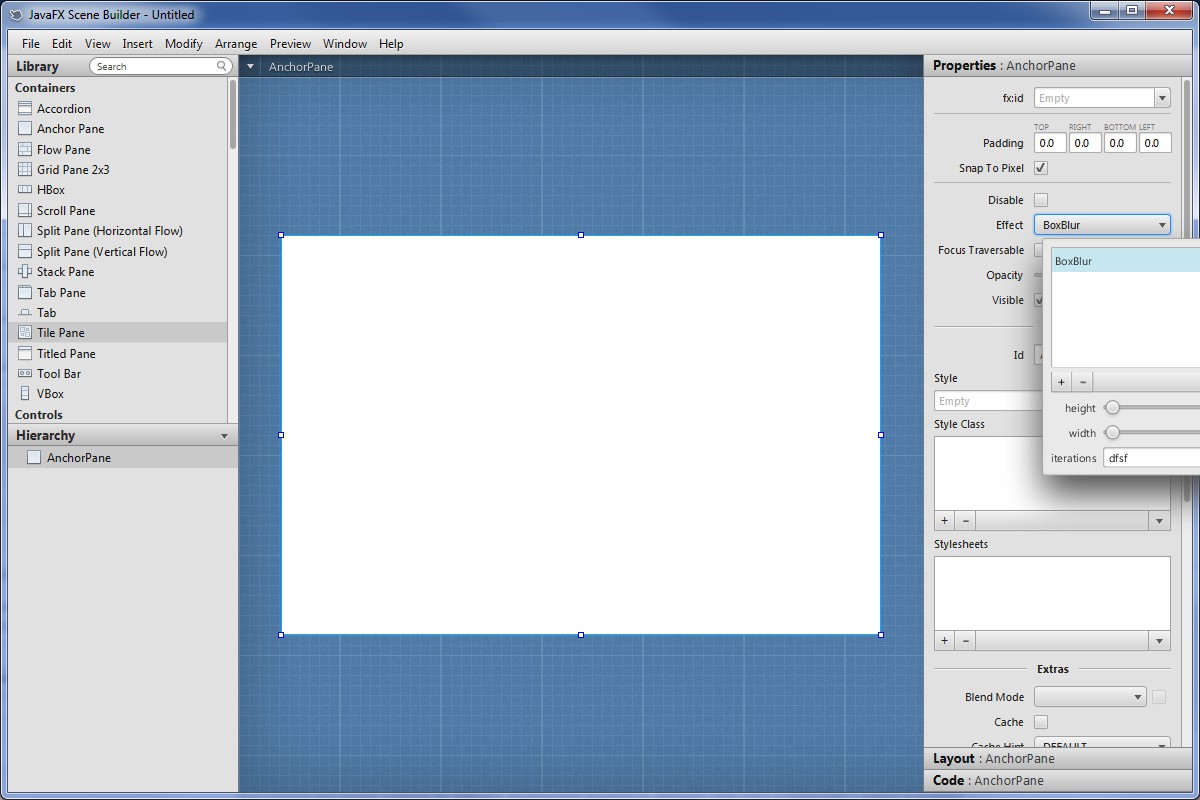Select Grid Pane 2x3 in Library

click(x=73, y=170)
